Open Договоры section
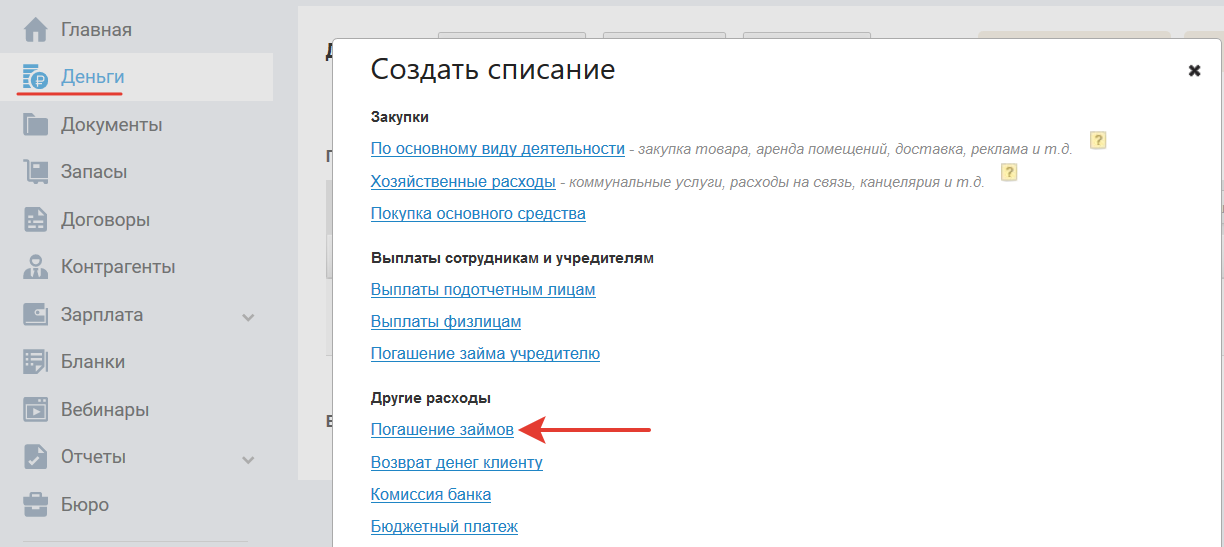 click(x=105, y=220)
